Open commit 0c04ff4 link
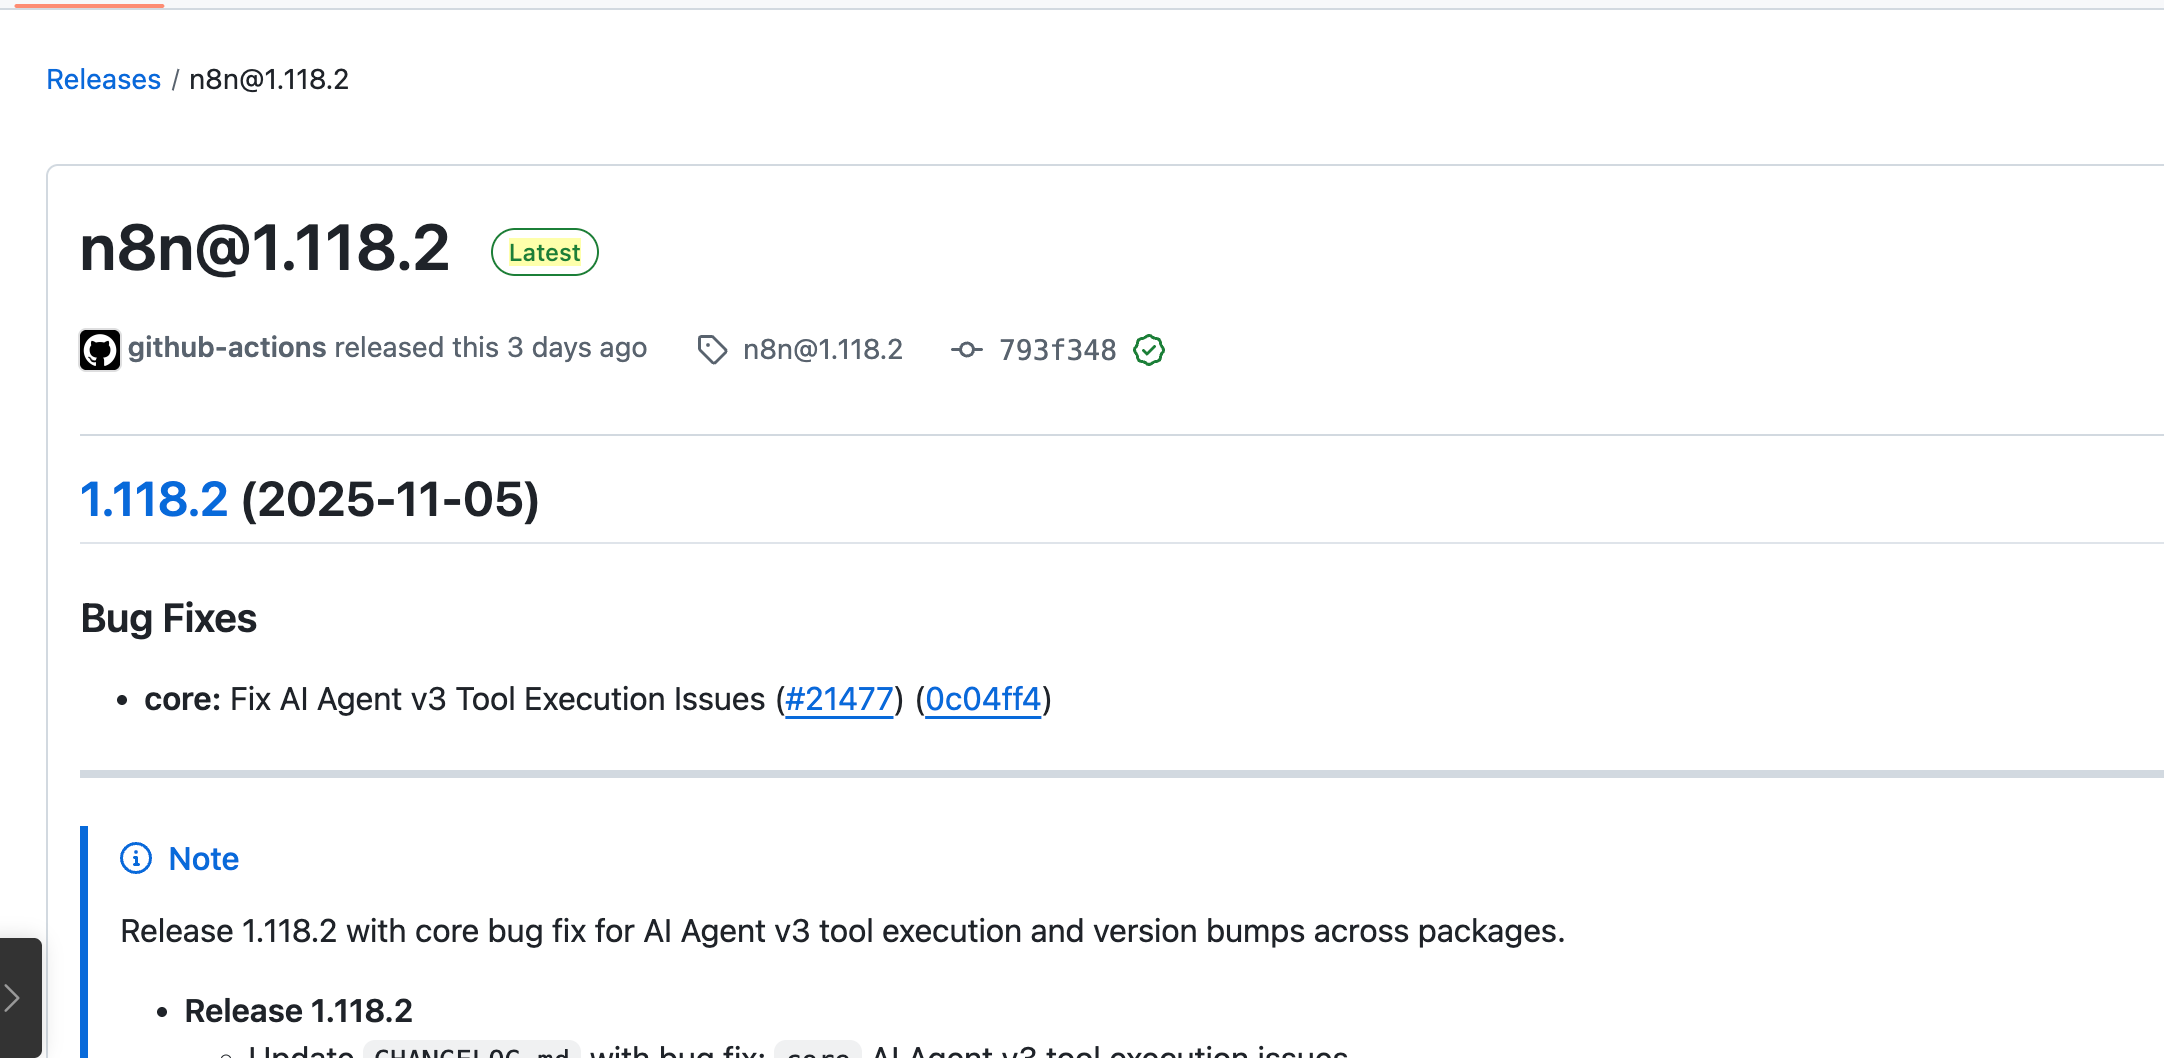 [983, 699]
